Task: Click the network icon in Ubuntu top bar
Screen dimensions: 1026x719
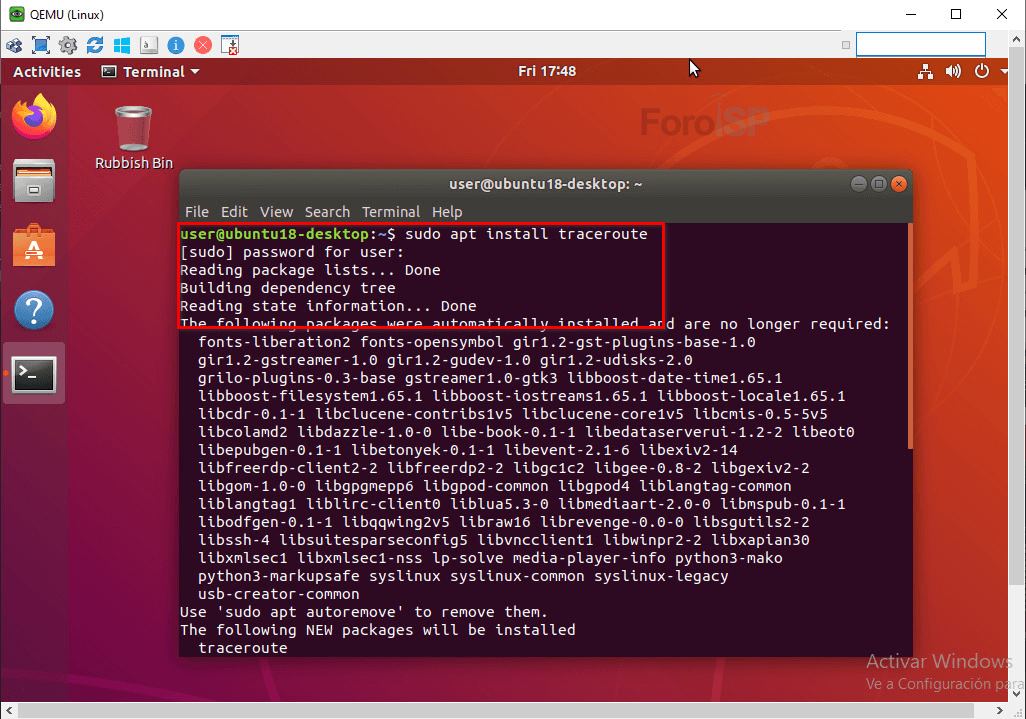Action: tap(926, 71)
